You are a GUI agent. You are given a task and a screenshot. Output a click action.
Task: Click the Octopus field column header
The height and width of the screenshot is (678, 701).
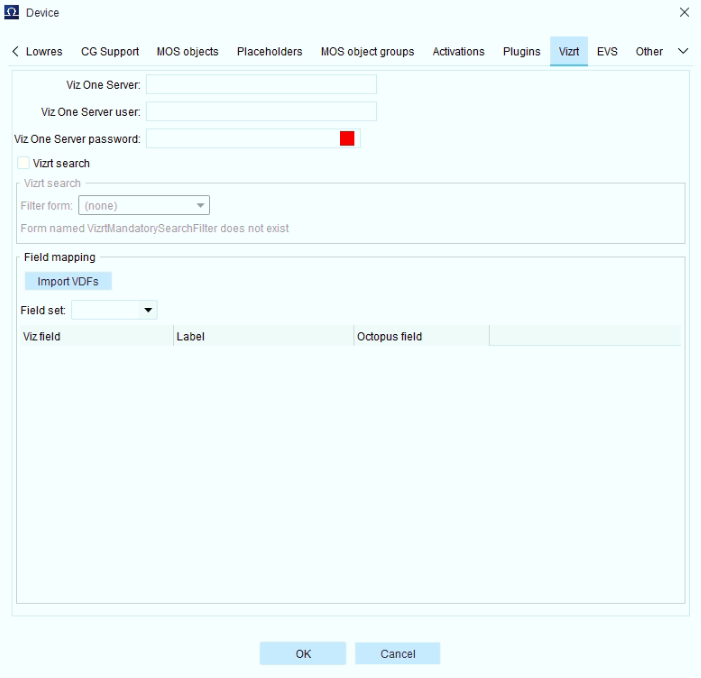tap(422, 336)
